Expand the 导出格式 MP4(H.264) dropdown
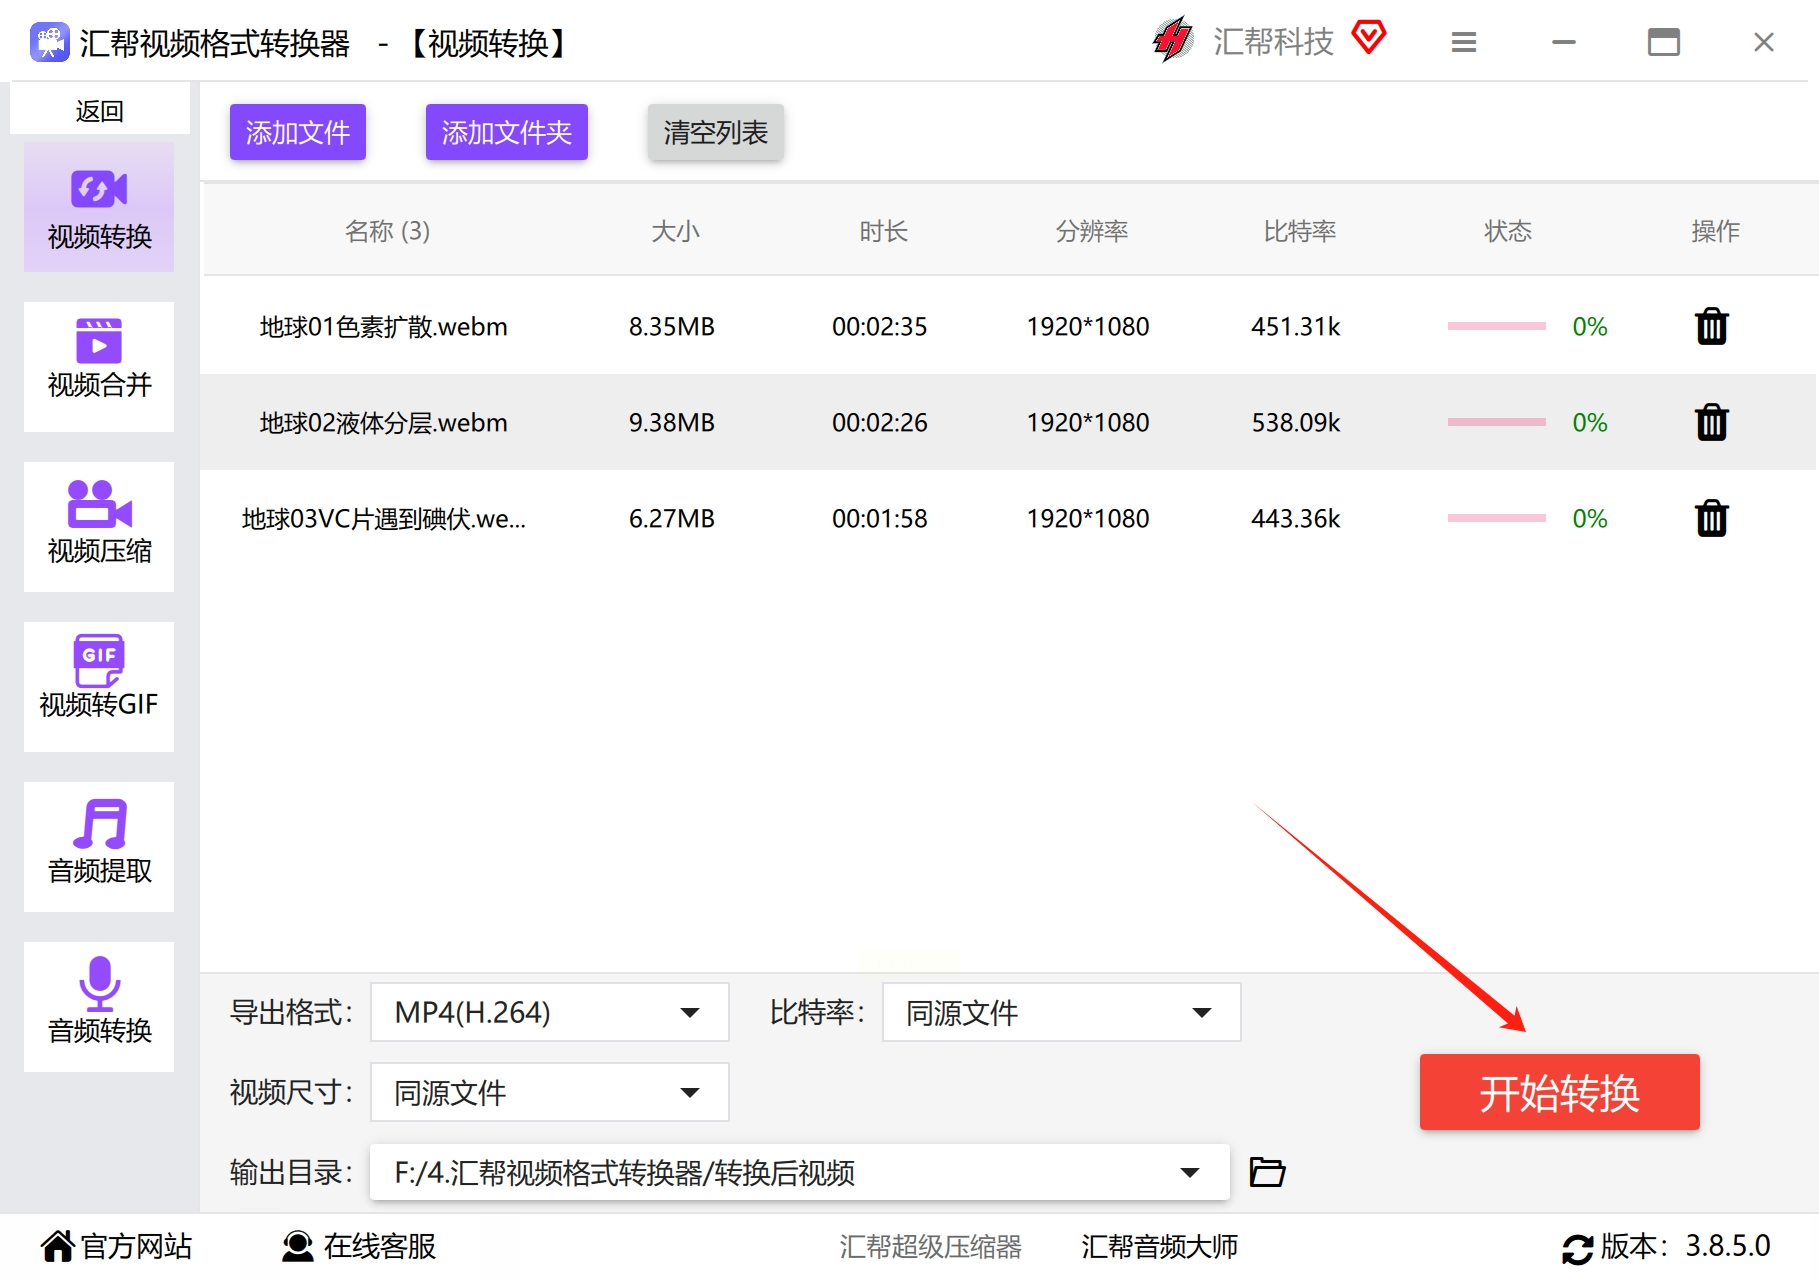The height and width of the screenshot is (1279, 1819). pos(549,1012)
